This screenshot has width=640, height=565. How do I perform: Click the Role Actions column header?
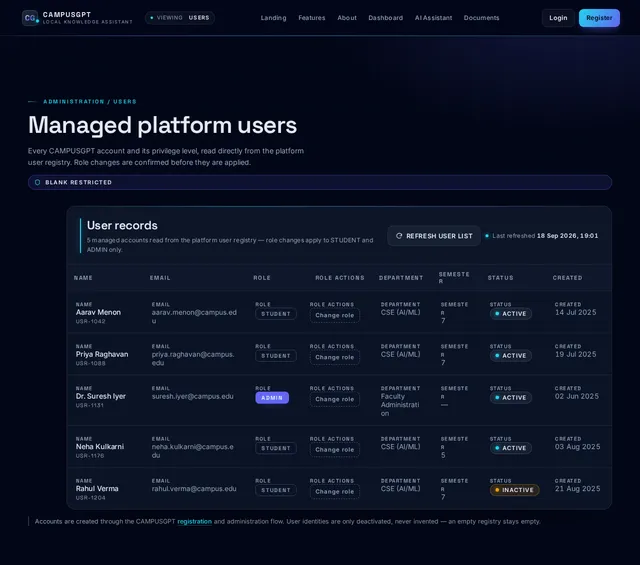pos(340,278)
